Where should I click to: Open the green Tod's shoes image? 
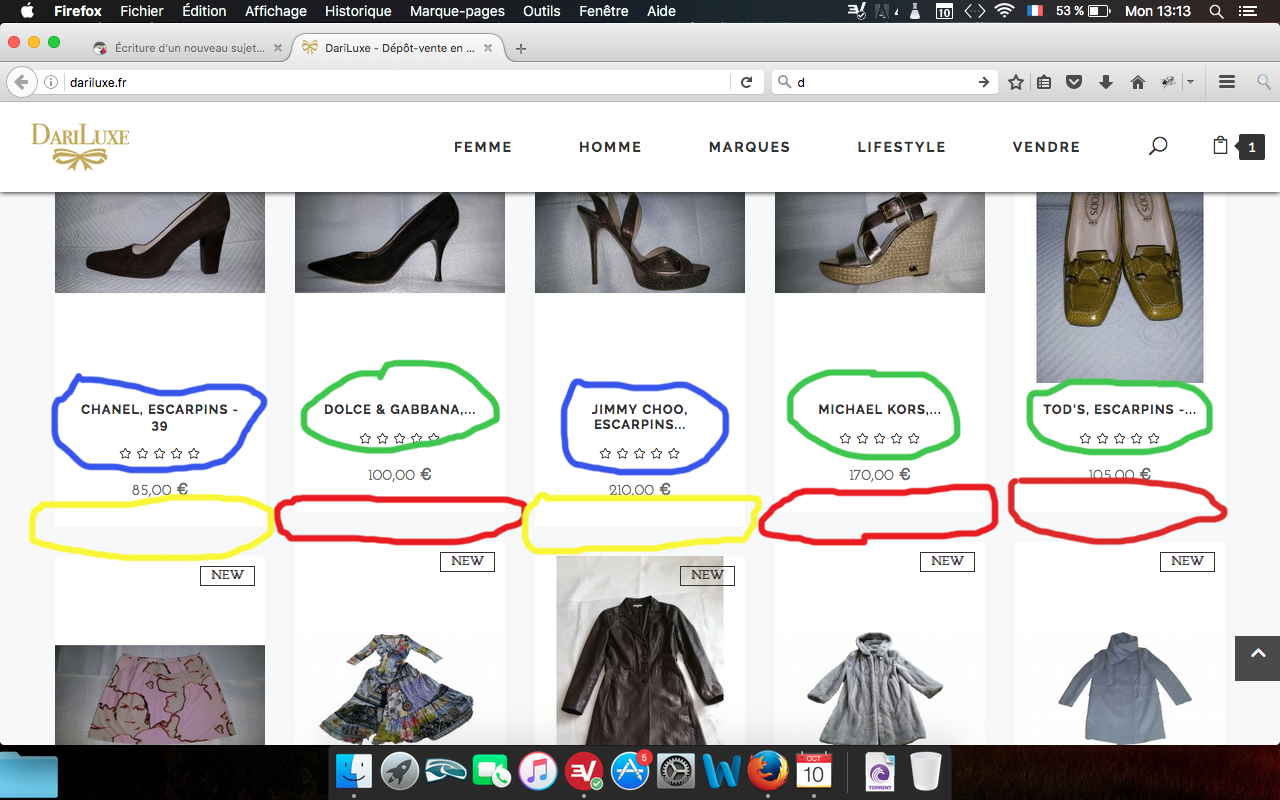tap(1120, 287)
